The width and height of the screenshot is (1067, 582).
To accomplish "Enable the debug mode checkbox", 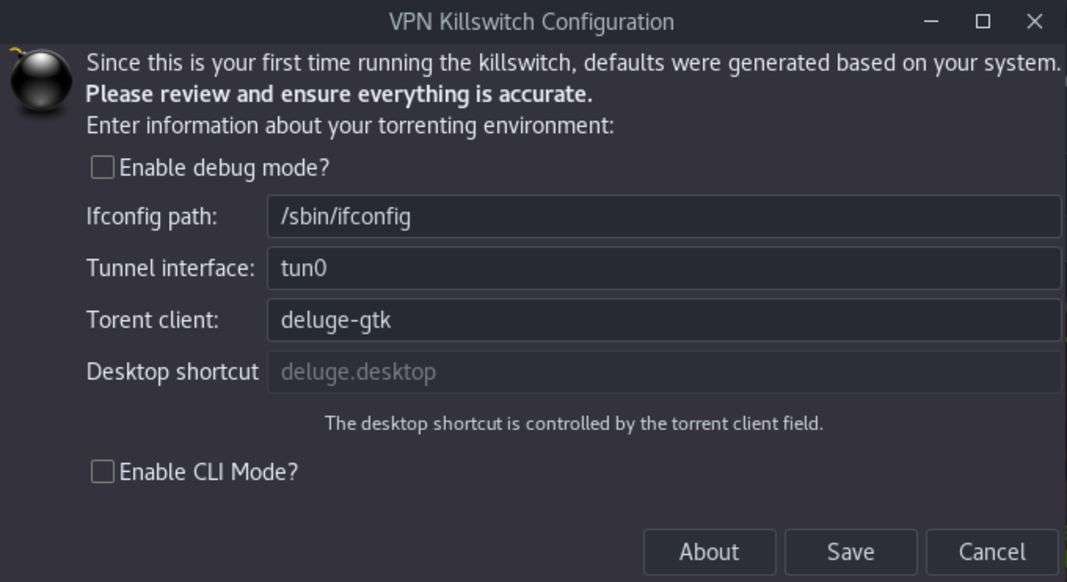I will coord(103,168).
